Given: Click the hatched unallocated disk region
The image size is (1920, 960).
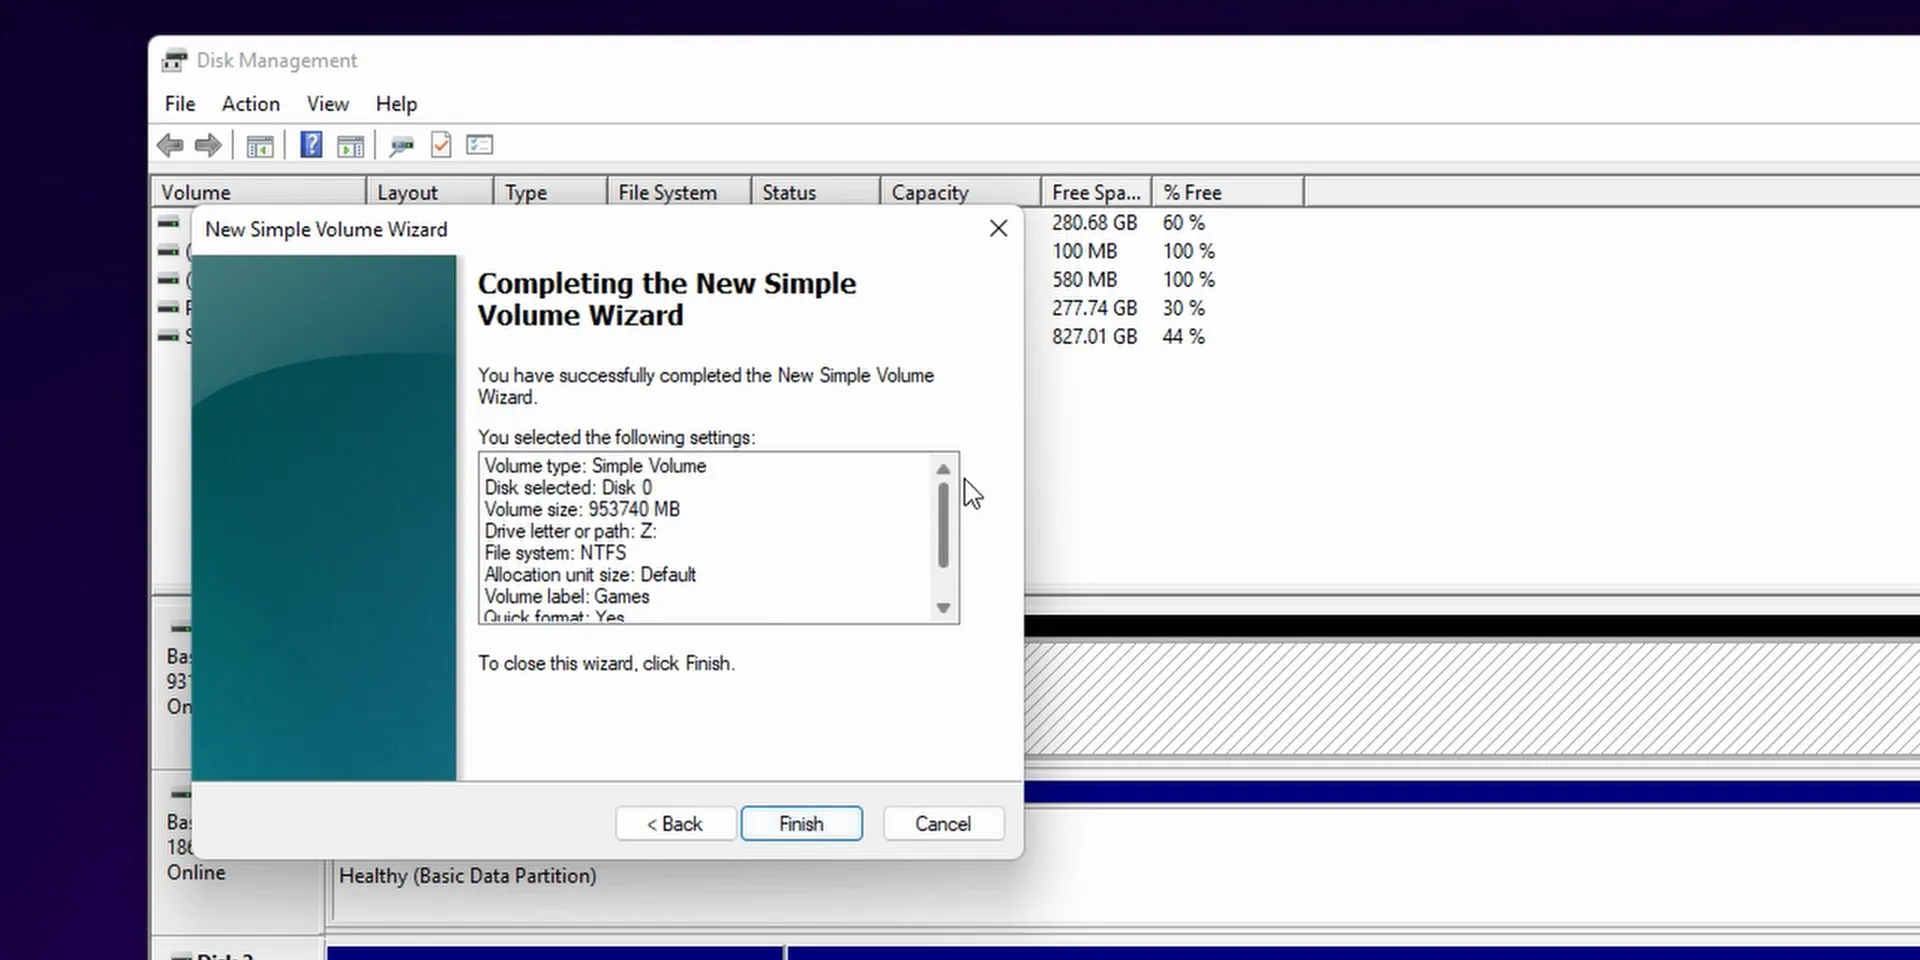Looking at the screenshot, I should point(1472,698).
